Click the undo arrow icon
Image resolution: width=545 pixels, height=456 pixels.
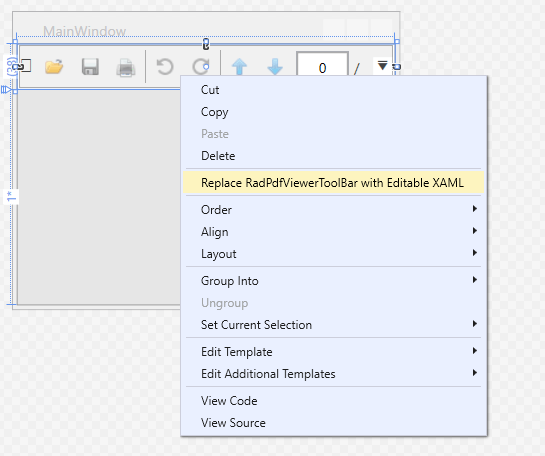click(165, 67)
